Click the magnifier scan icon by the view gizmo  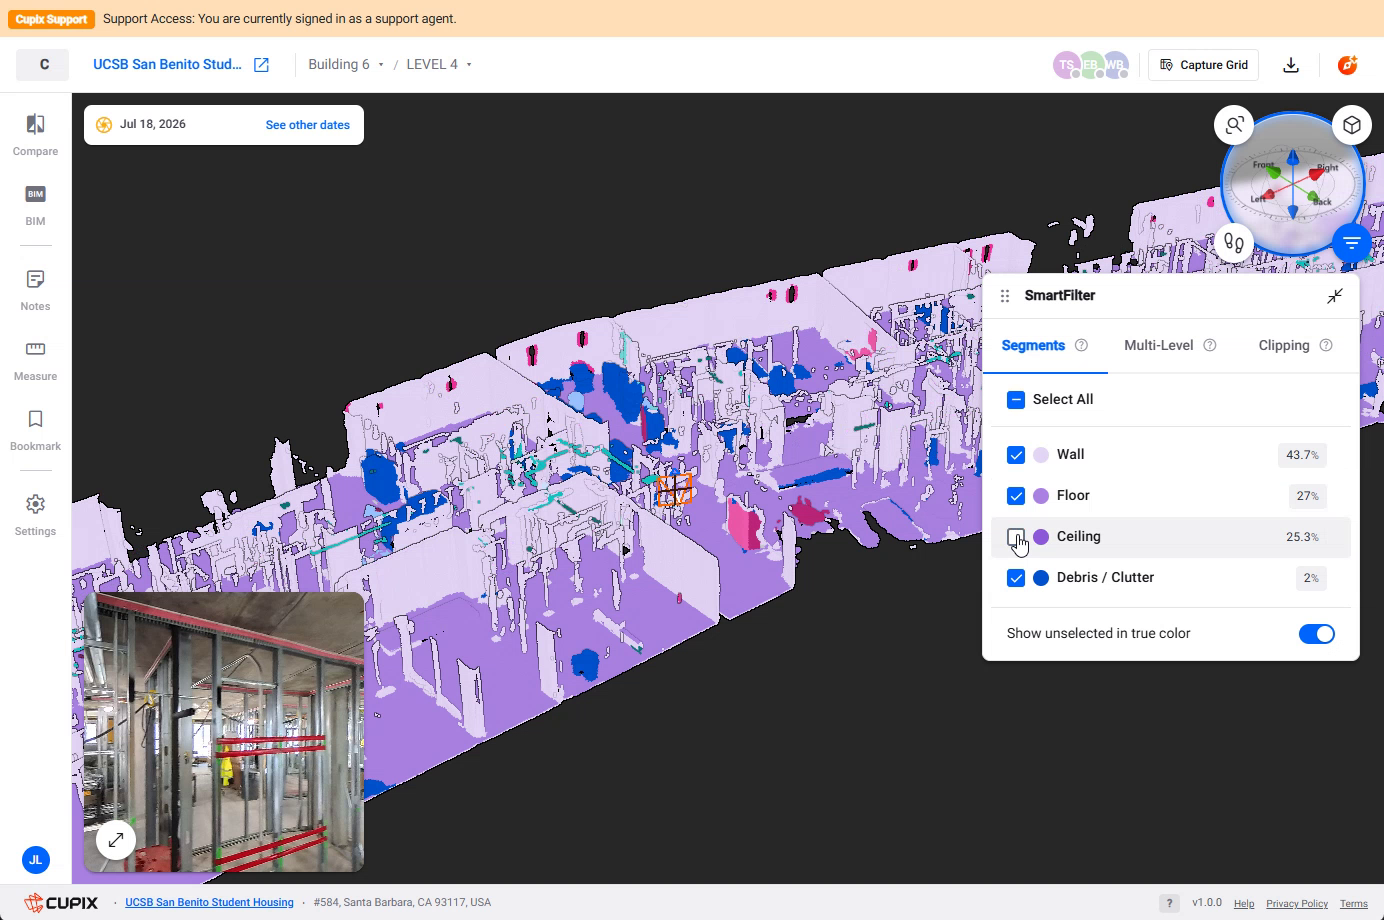pos(1235,125)
